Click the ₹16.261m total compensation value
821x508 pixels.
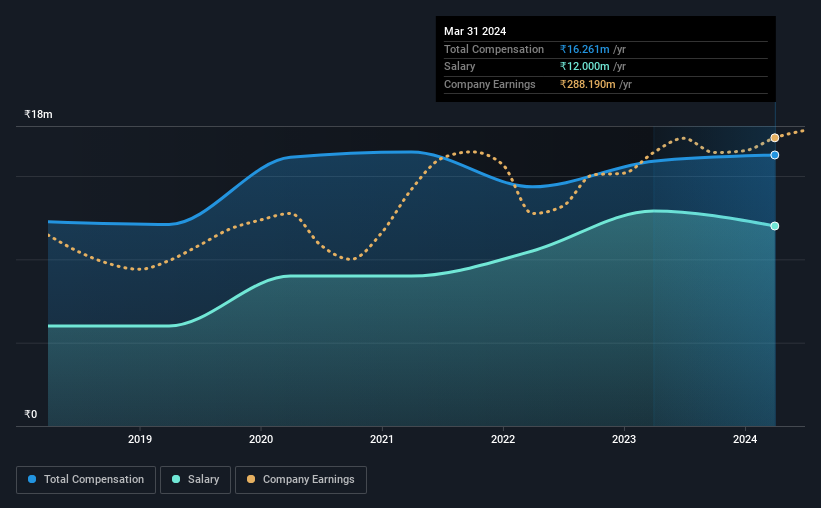tap(584, 49)
